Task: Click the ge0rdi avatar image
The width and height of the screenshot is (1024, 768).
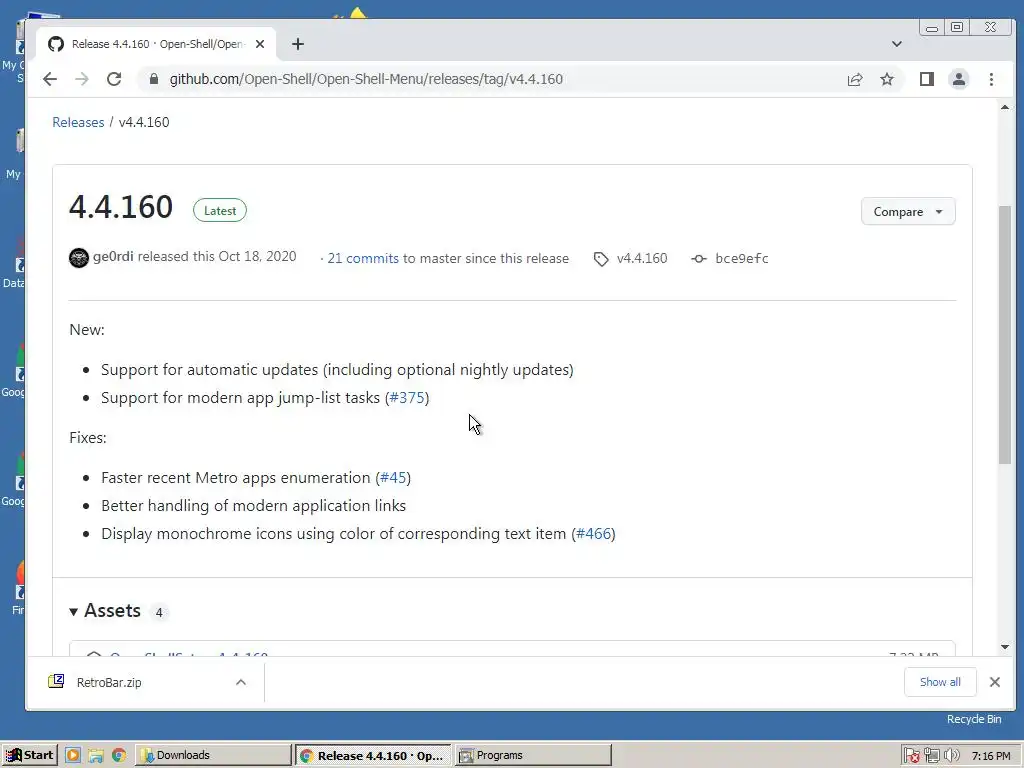Action: point(79,258)
